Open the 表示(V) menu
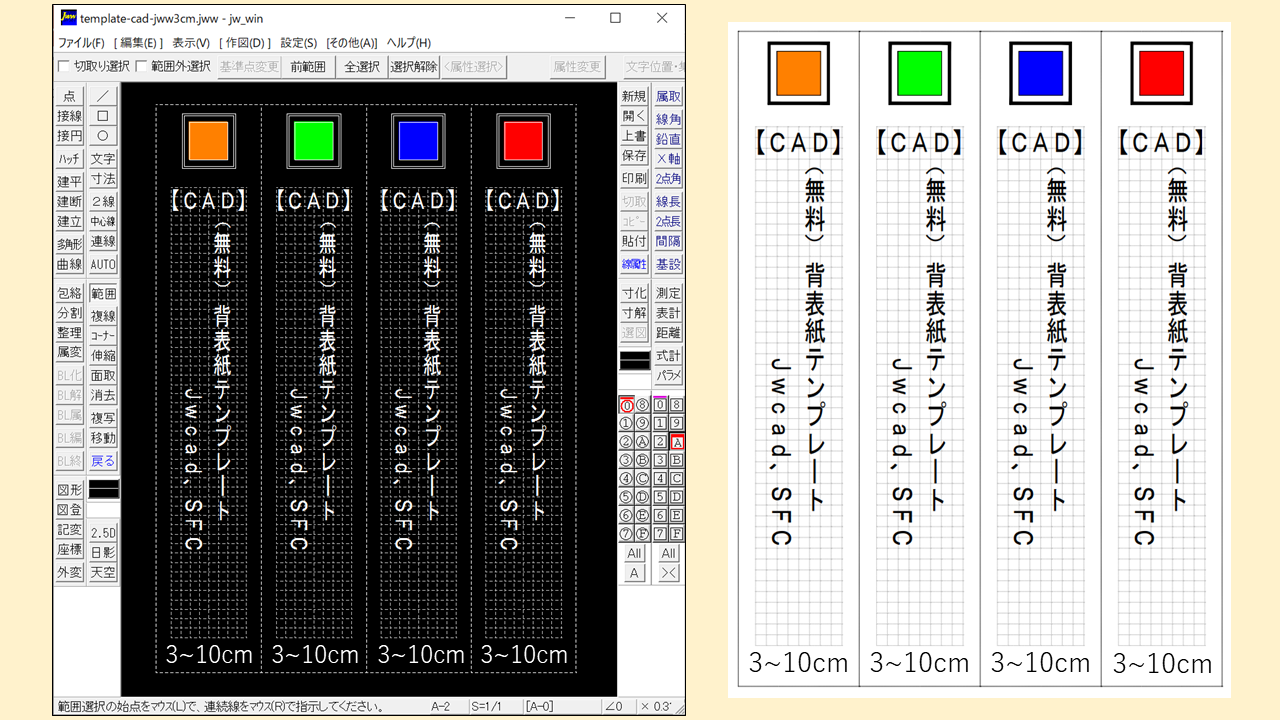The image size is (1280, 720). pos(191,43)
